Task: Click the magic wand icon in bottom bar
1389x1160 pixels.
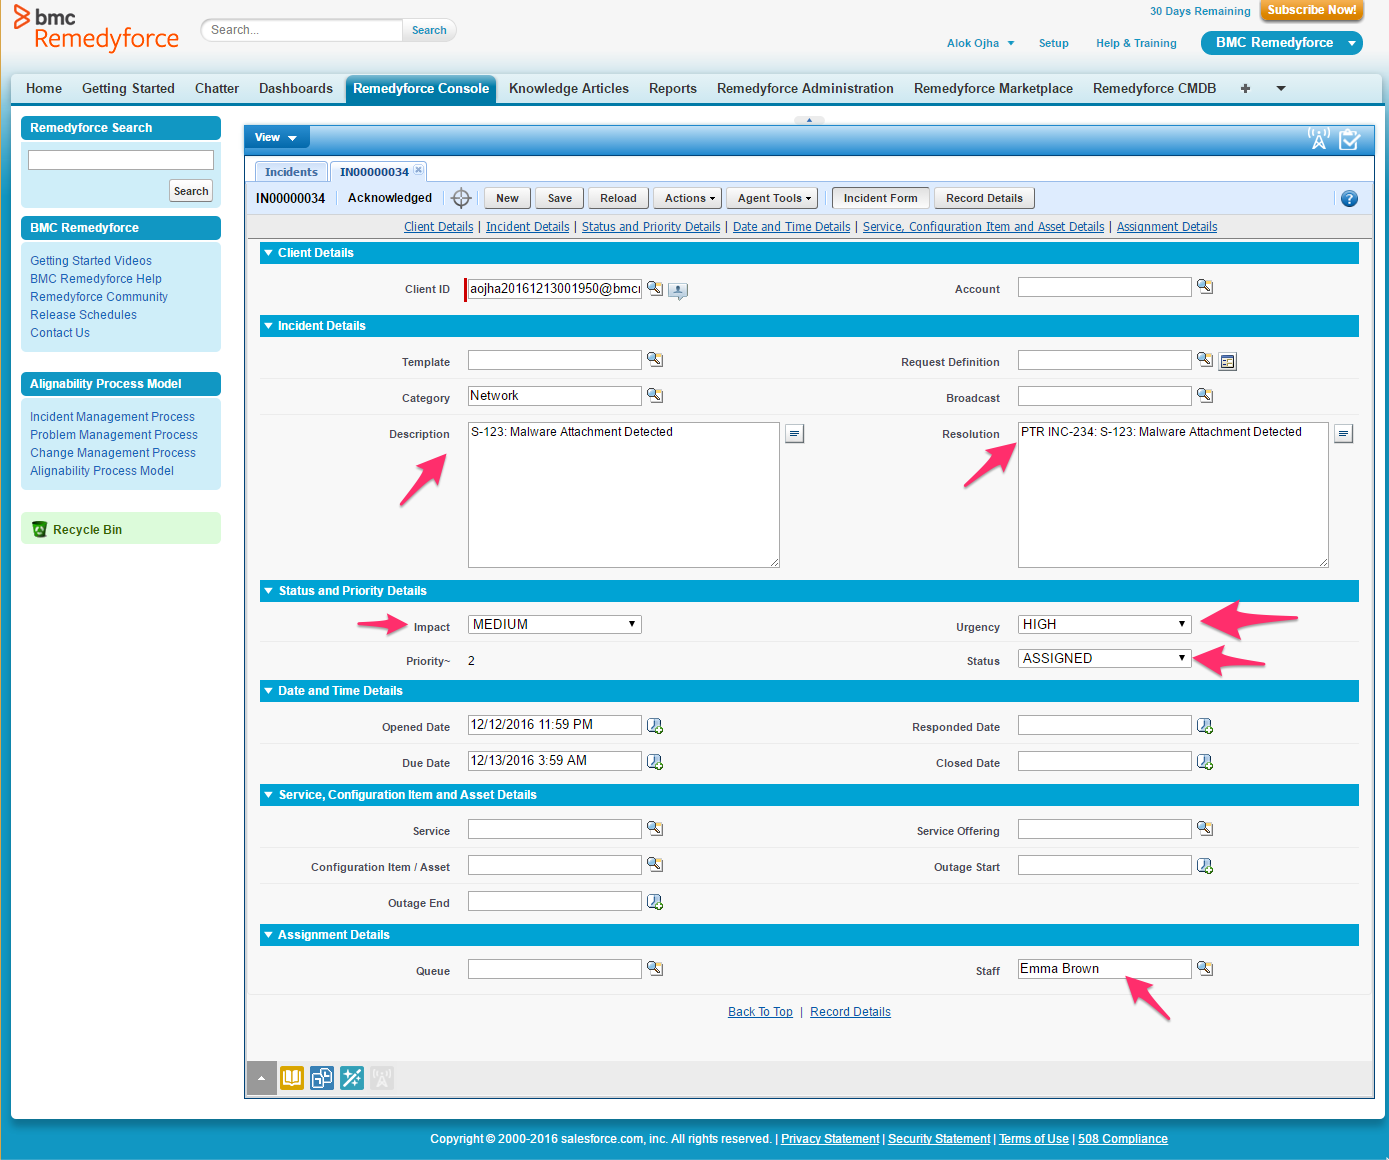Action: (x=352, y=1078)
